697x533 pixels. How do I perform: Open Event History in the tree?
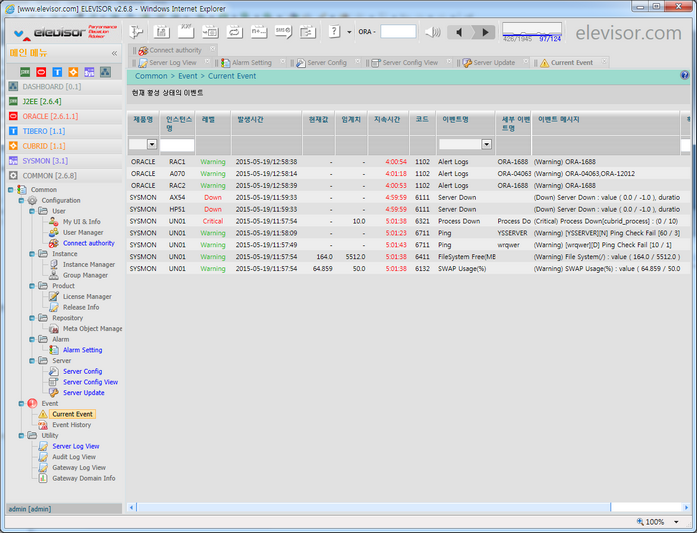[71, 425]
